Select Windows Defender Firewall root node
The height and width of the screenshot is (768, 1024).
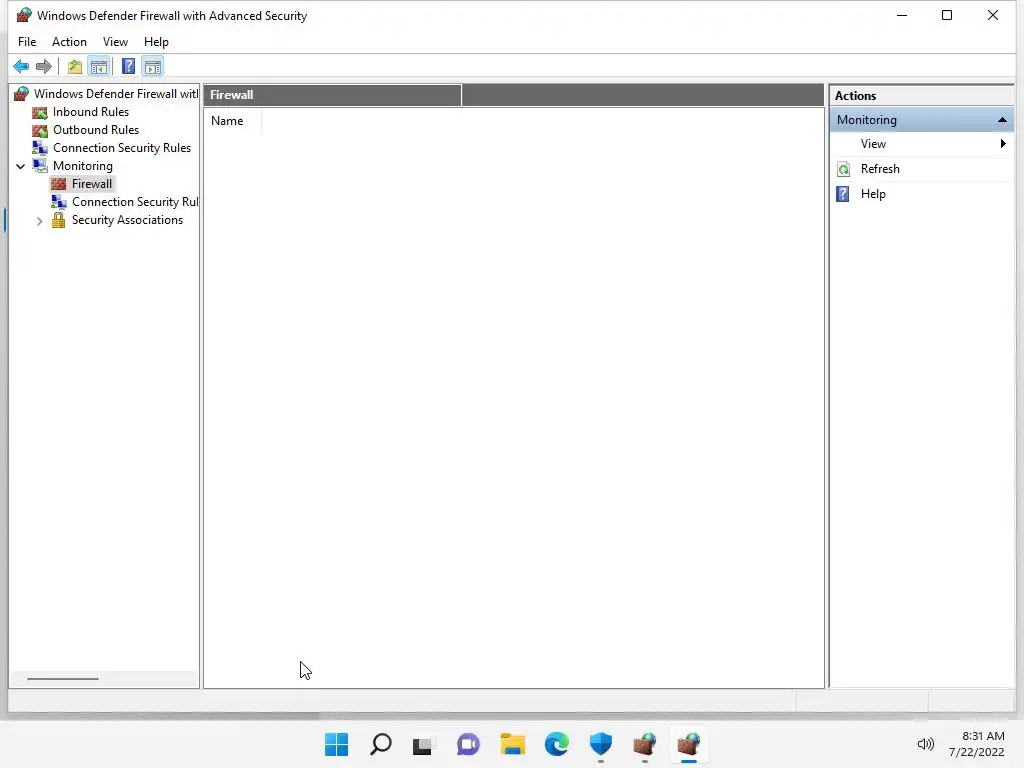116,94
